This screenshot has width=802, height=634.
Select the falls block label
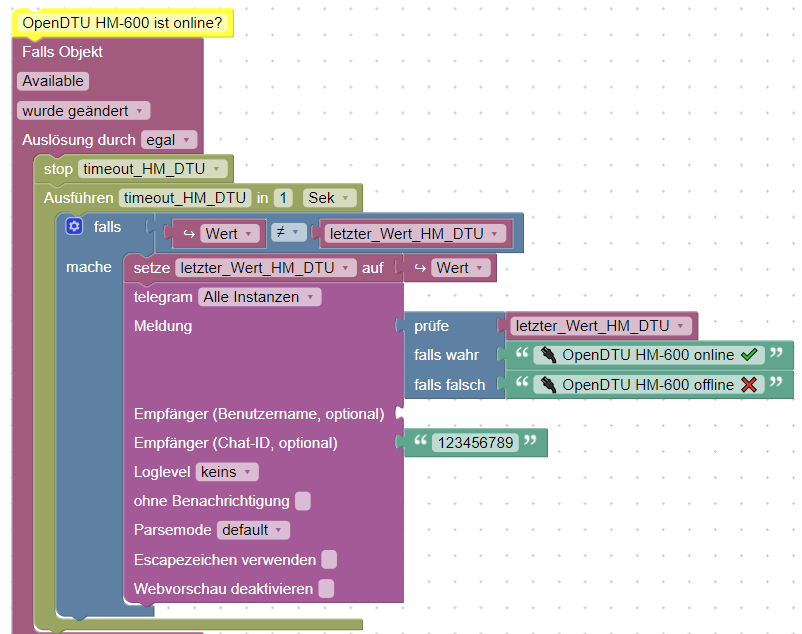[x=107, y=227]
